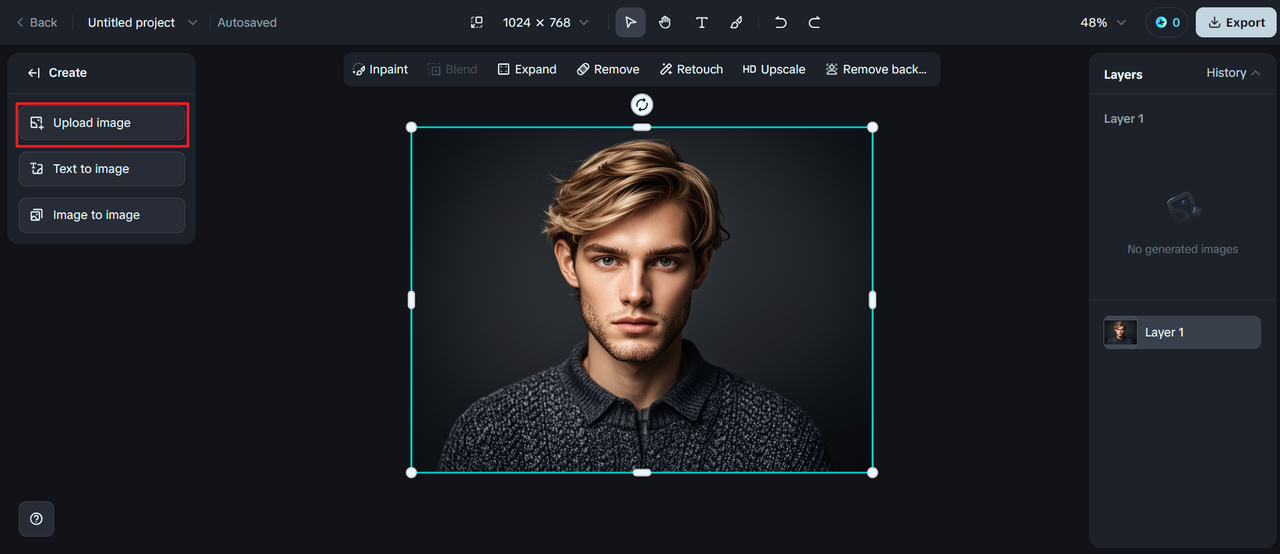
Task: Select the Hand pan tool
Action: (665, 22)
